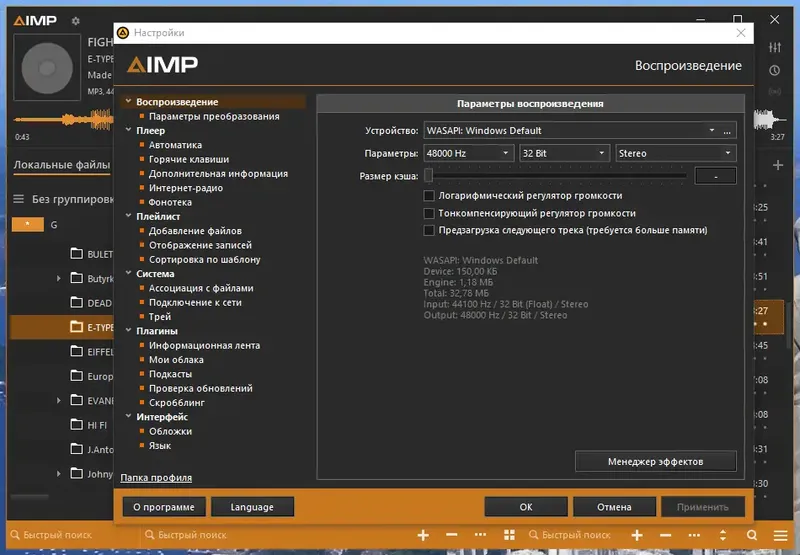Click the remove minus icon left of grid
Screen dimensions: 800x555
point(452,535)
